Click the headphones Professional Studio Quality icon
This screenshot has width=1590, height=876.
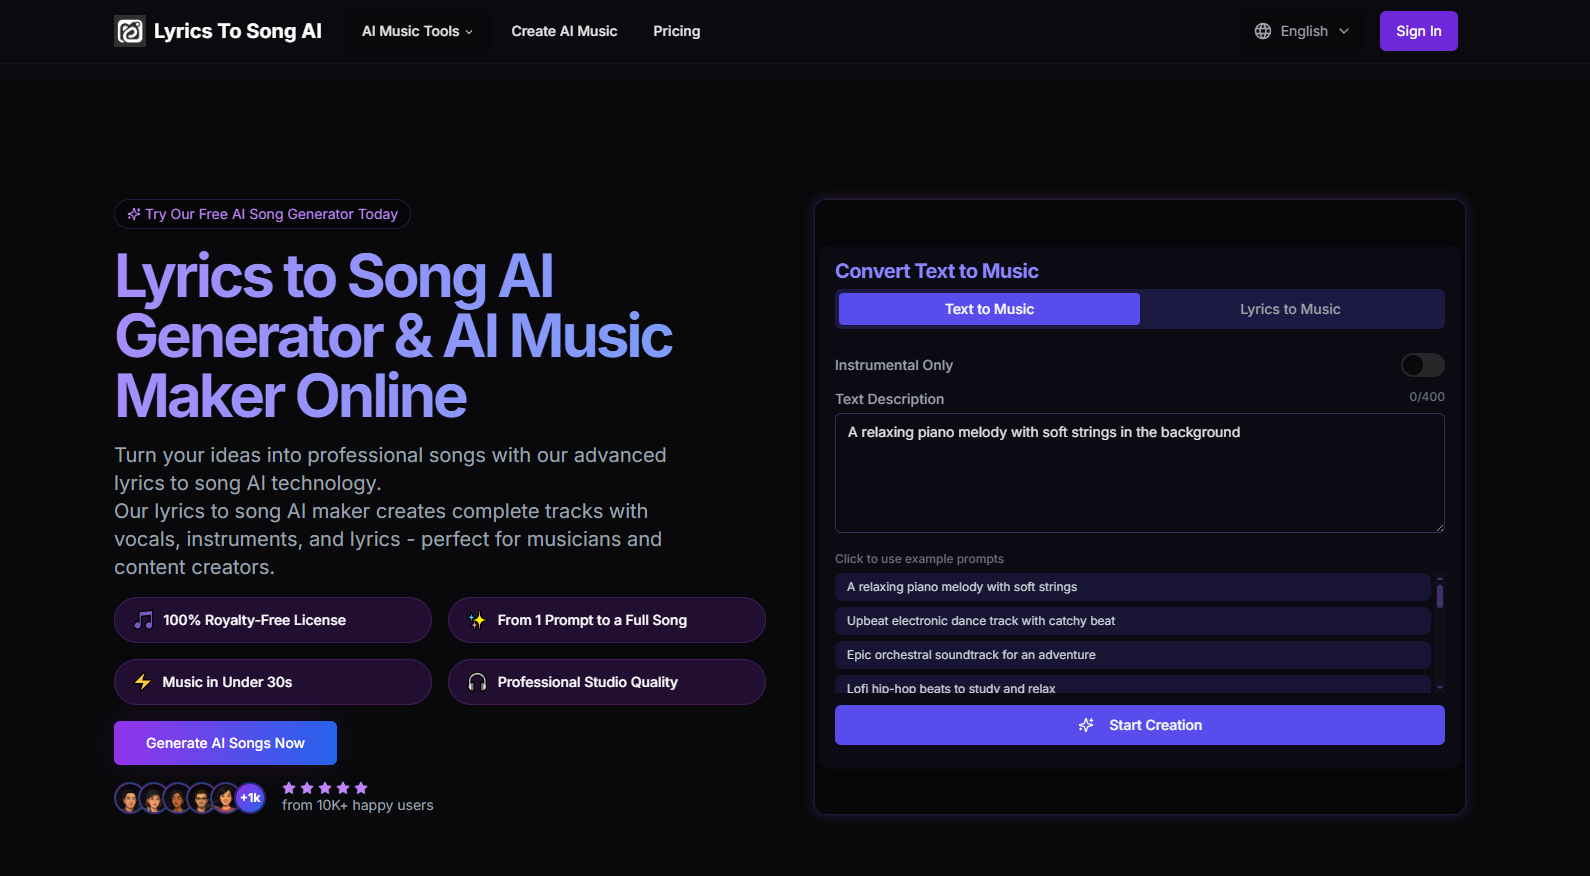point(477,682)
